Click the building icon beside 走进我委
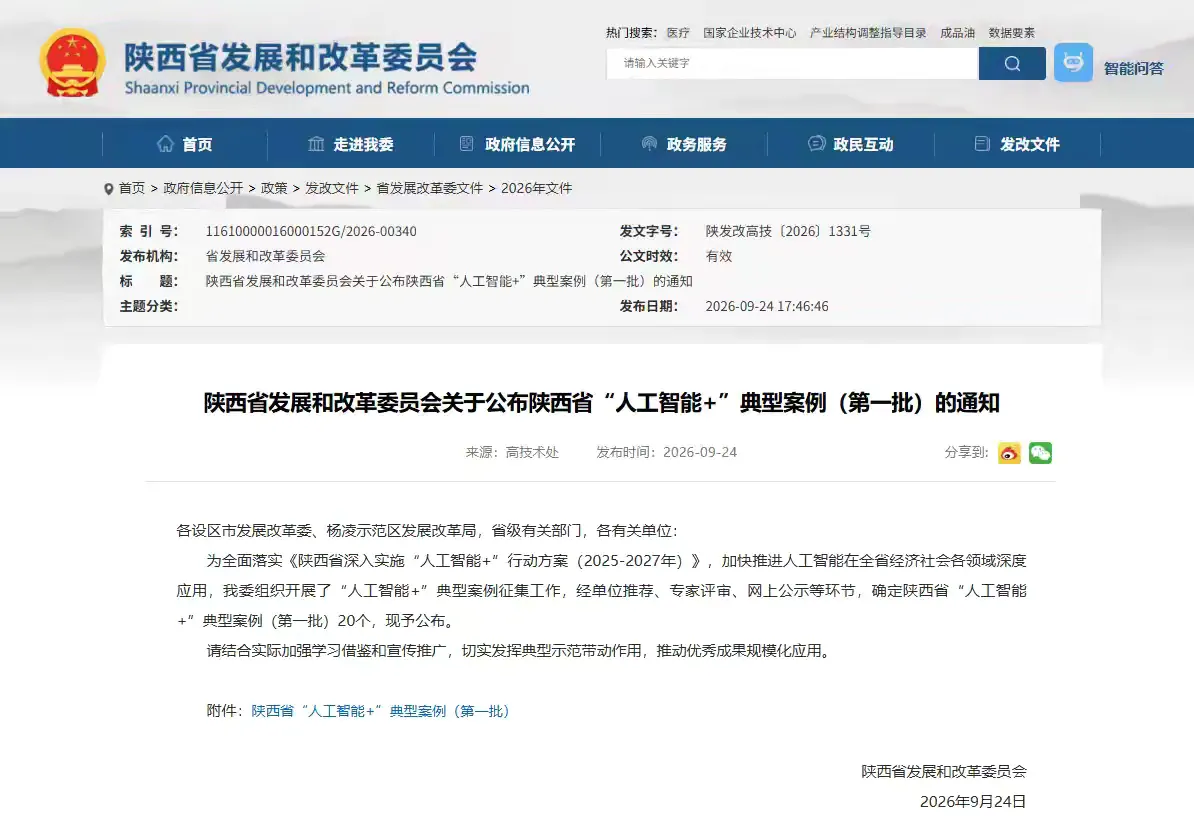 point(316,144)
